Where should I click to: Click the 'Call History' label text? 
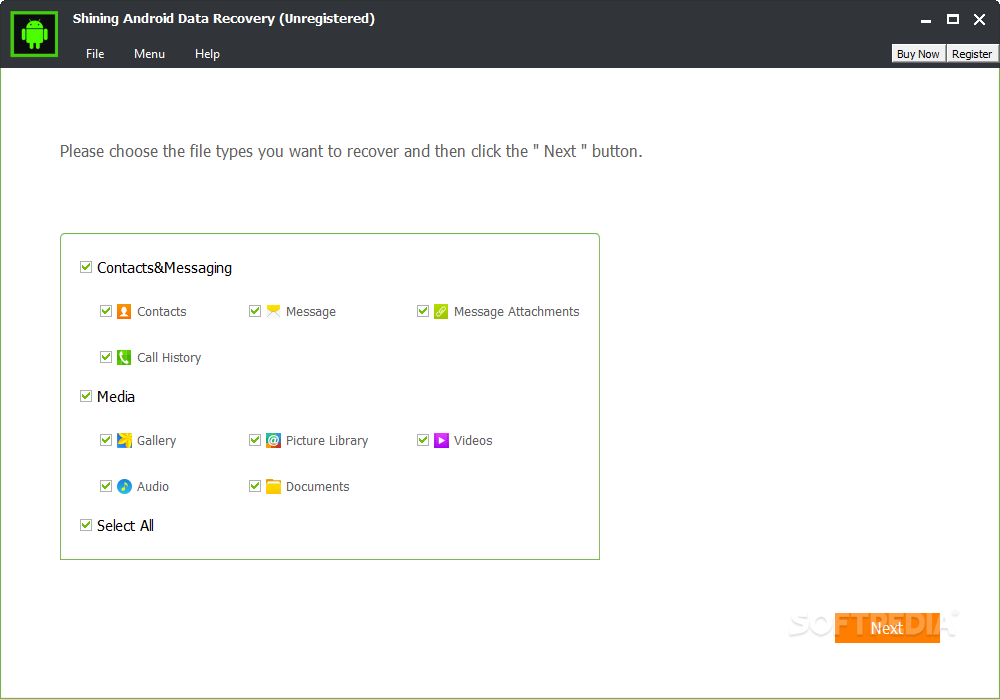[169, 358]
